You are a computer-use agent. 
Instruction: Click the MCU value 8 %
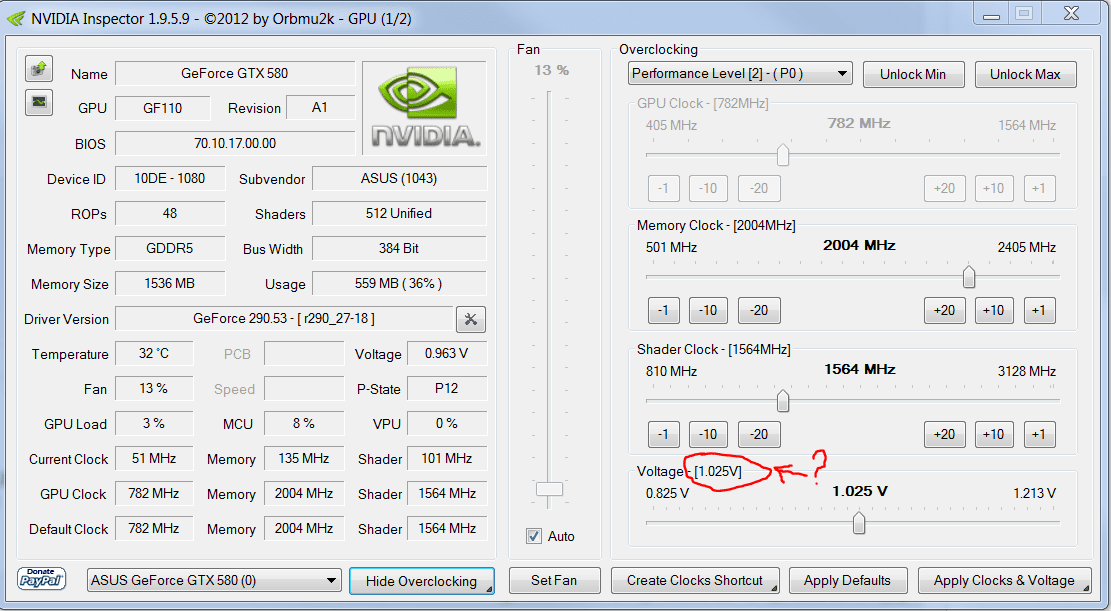[304, 423]
